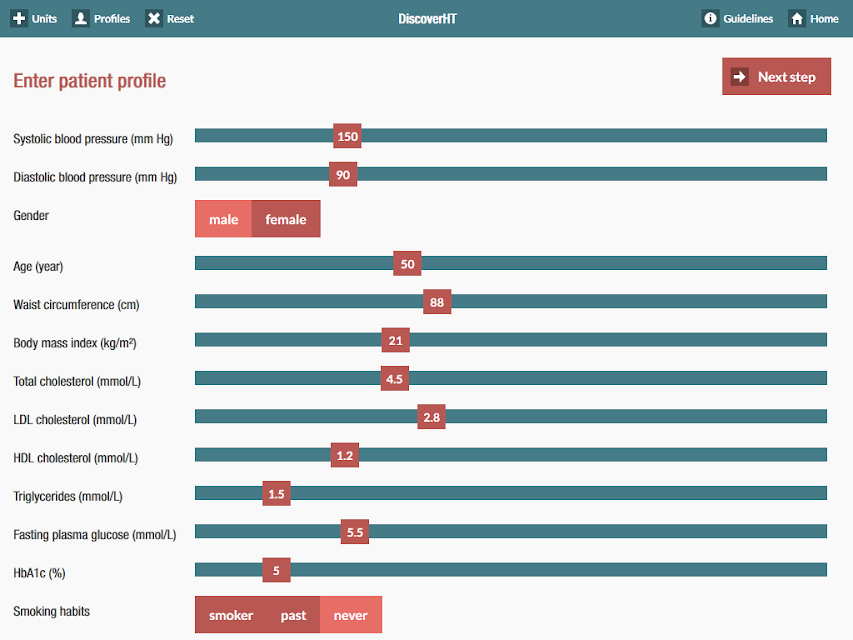853x640 pixels.
Task: Click the HbA1c slider handle showing 5
Action: coord(276,570)
